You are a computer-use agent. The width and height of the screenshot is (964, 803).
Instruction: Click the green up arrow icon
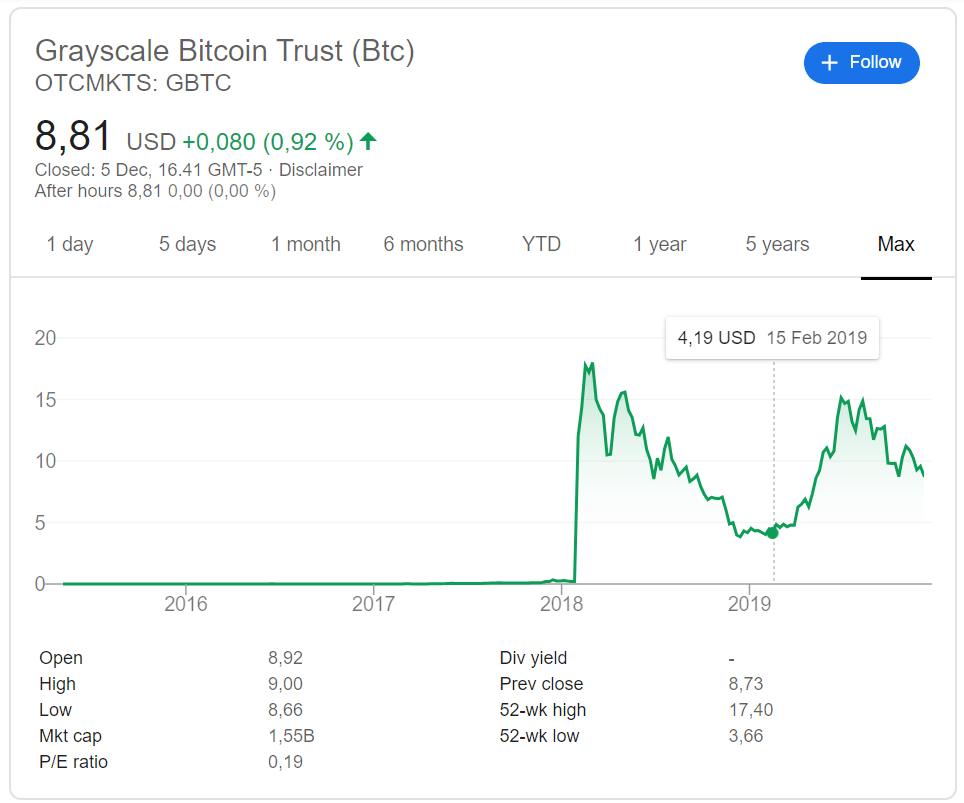[x=368, y=141]
